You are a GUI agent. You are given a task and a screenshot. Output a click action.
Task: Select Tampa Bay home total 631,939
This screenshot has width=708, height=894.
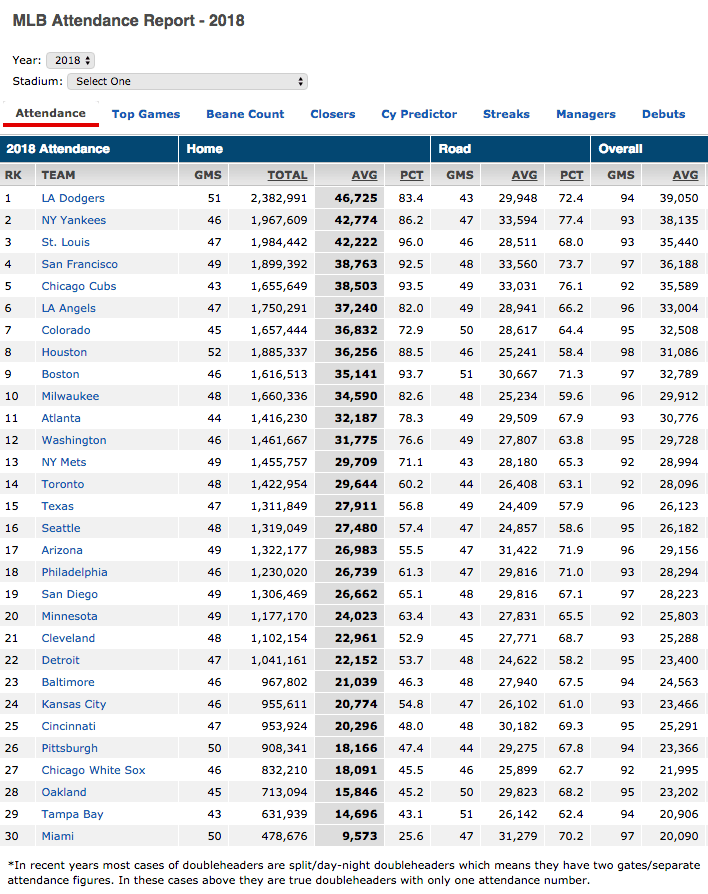(x=284, y=815)
